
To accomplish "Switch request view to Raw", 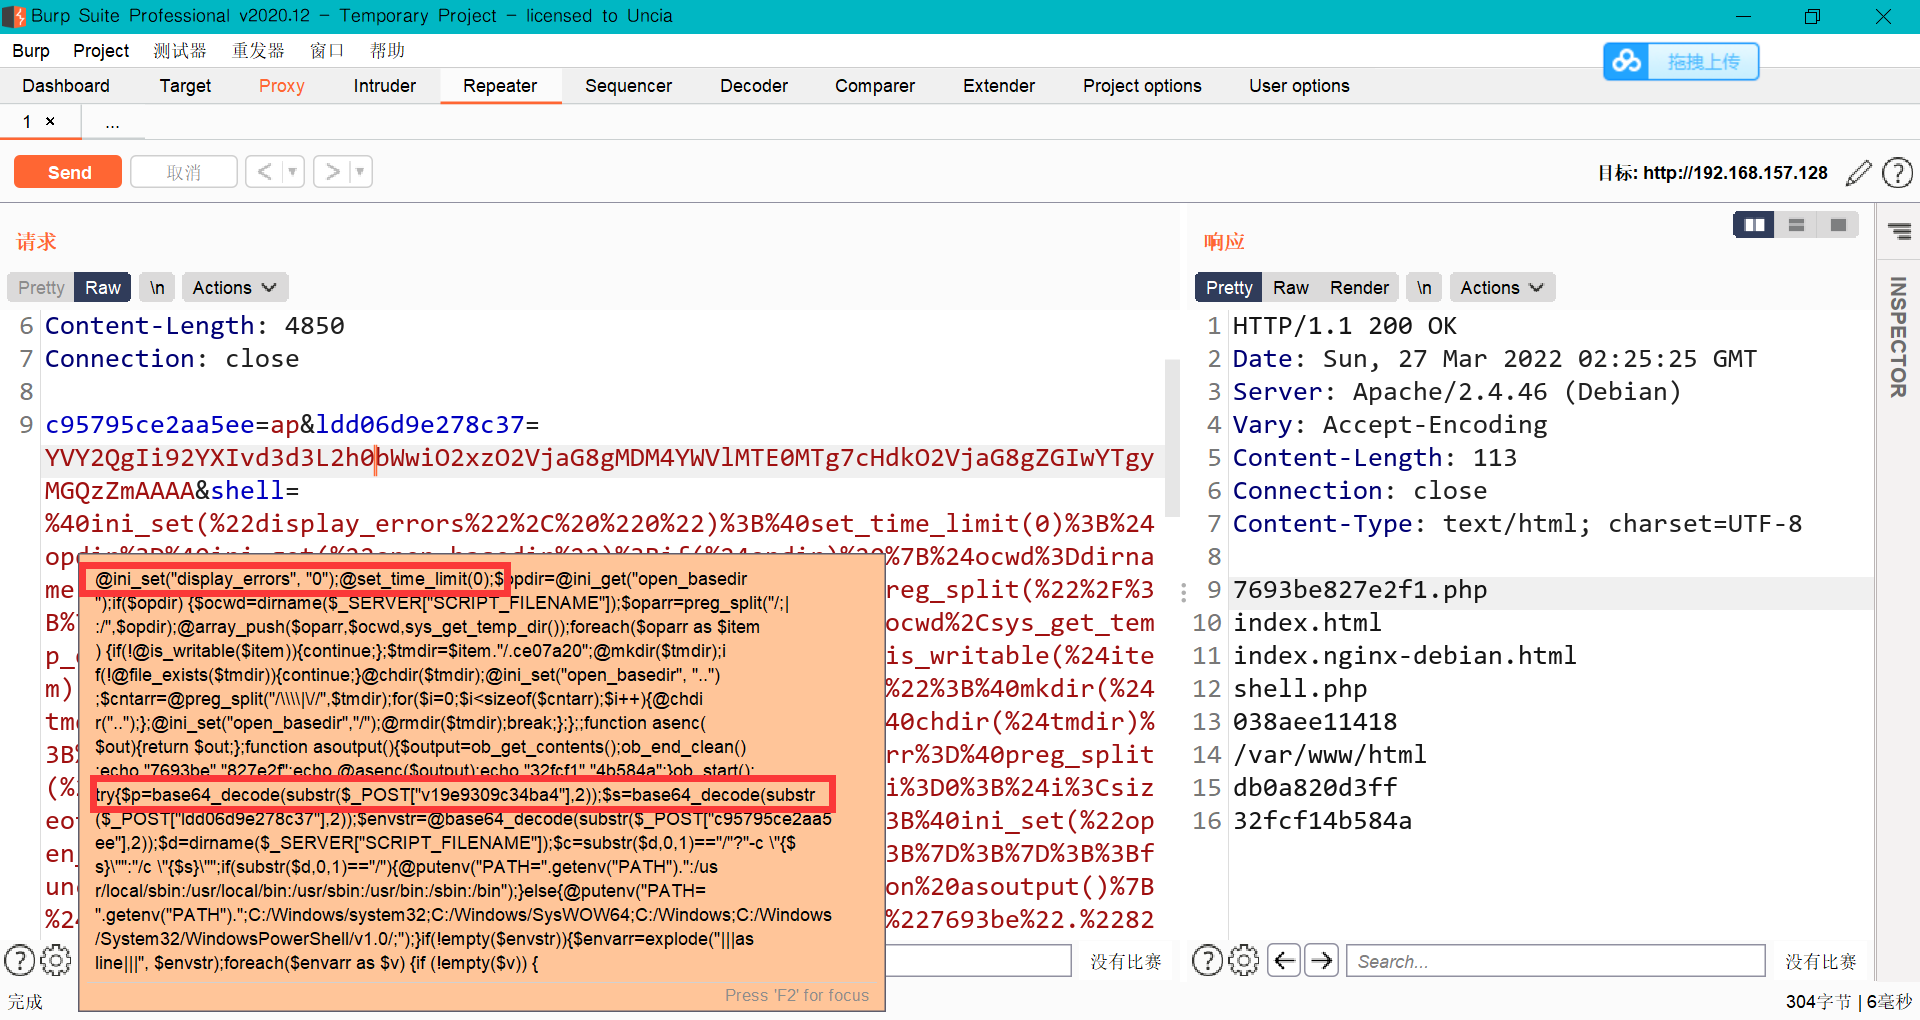I will (x=103, y=288).
